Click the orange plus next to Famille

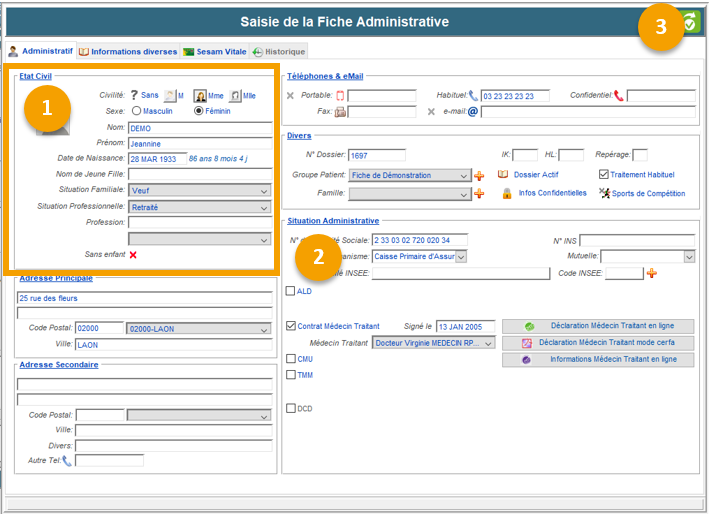point(479,193)
